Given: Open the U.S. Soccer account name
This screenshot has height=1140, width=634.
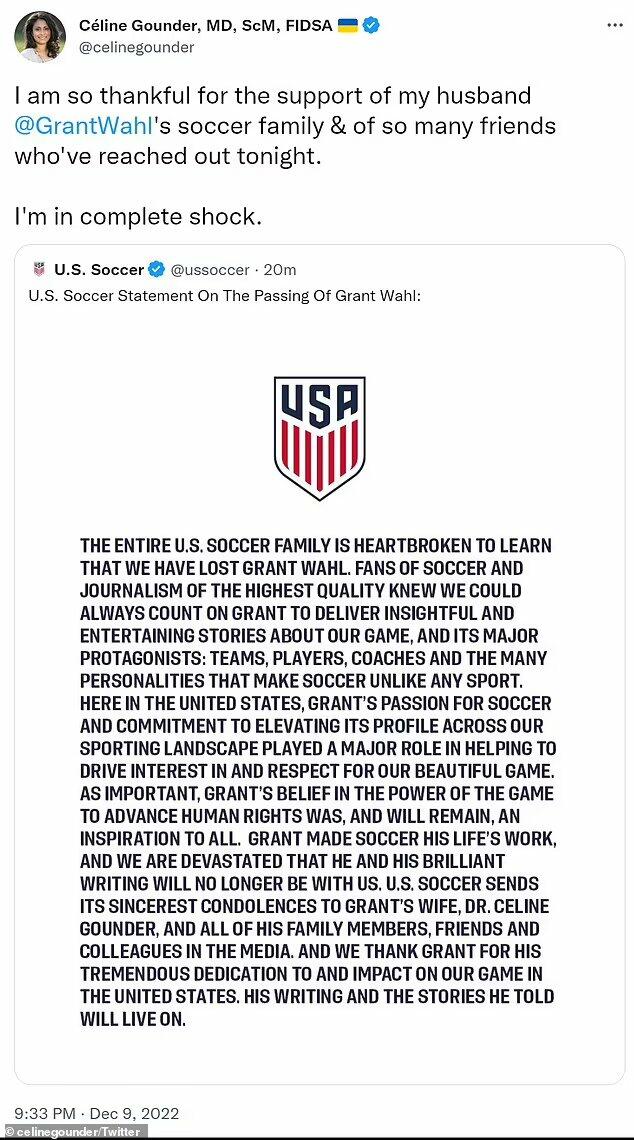Looking at the screenshot, I should (x=99, y=270).
